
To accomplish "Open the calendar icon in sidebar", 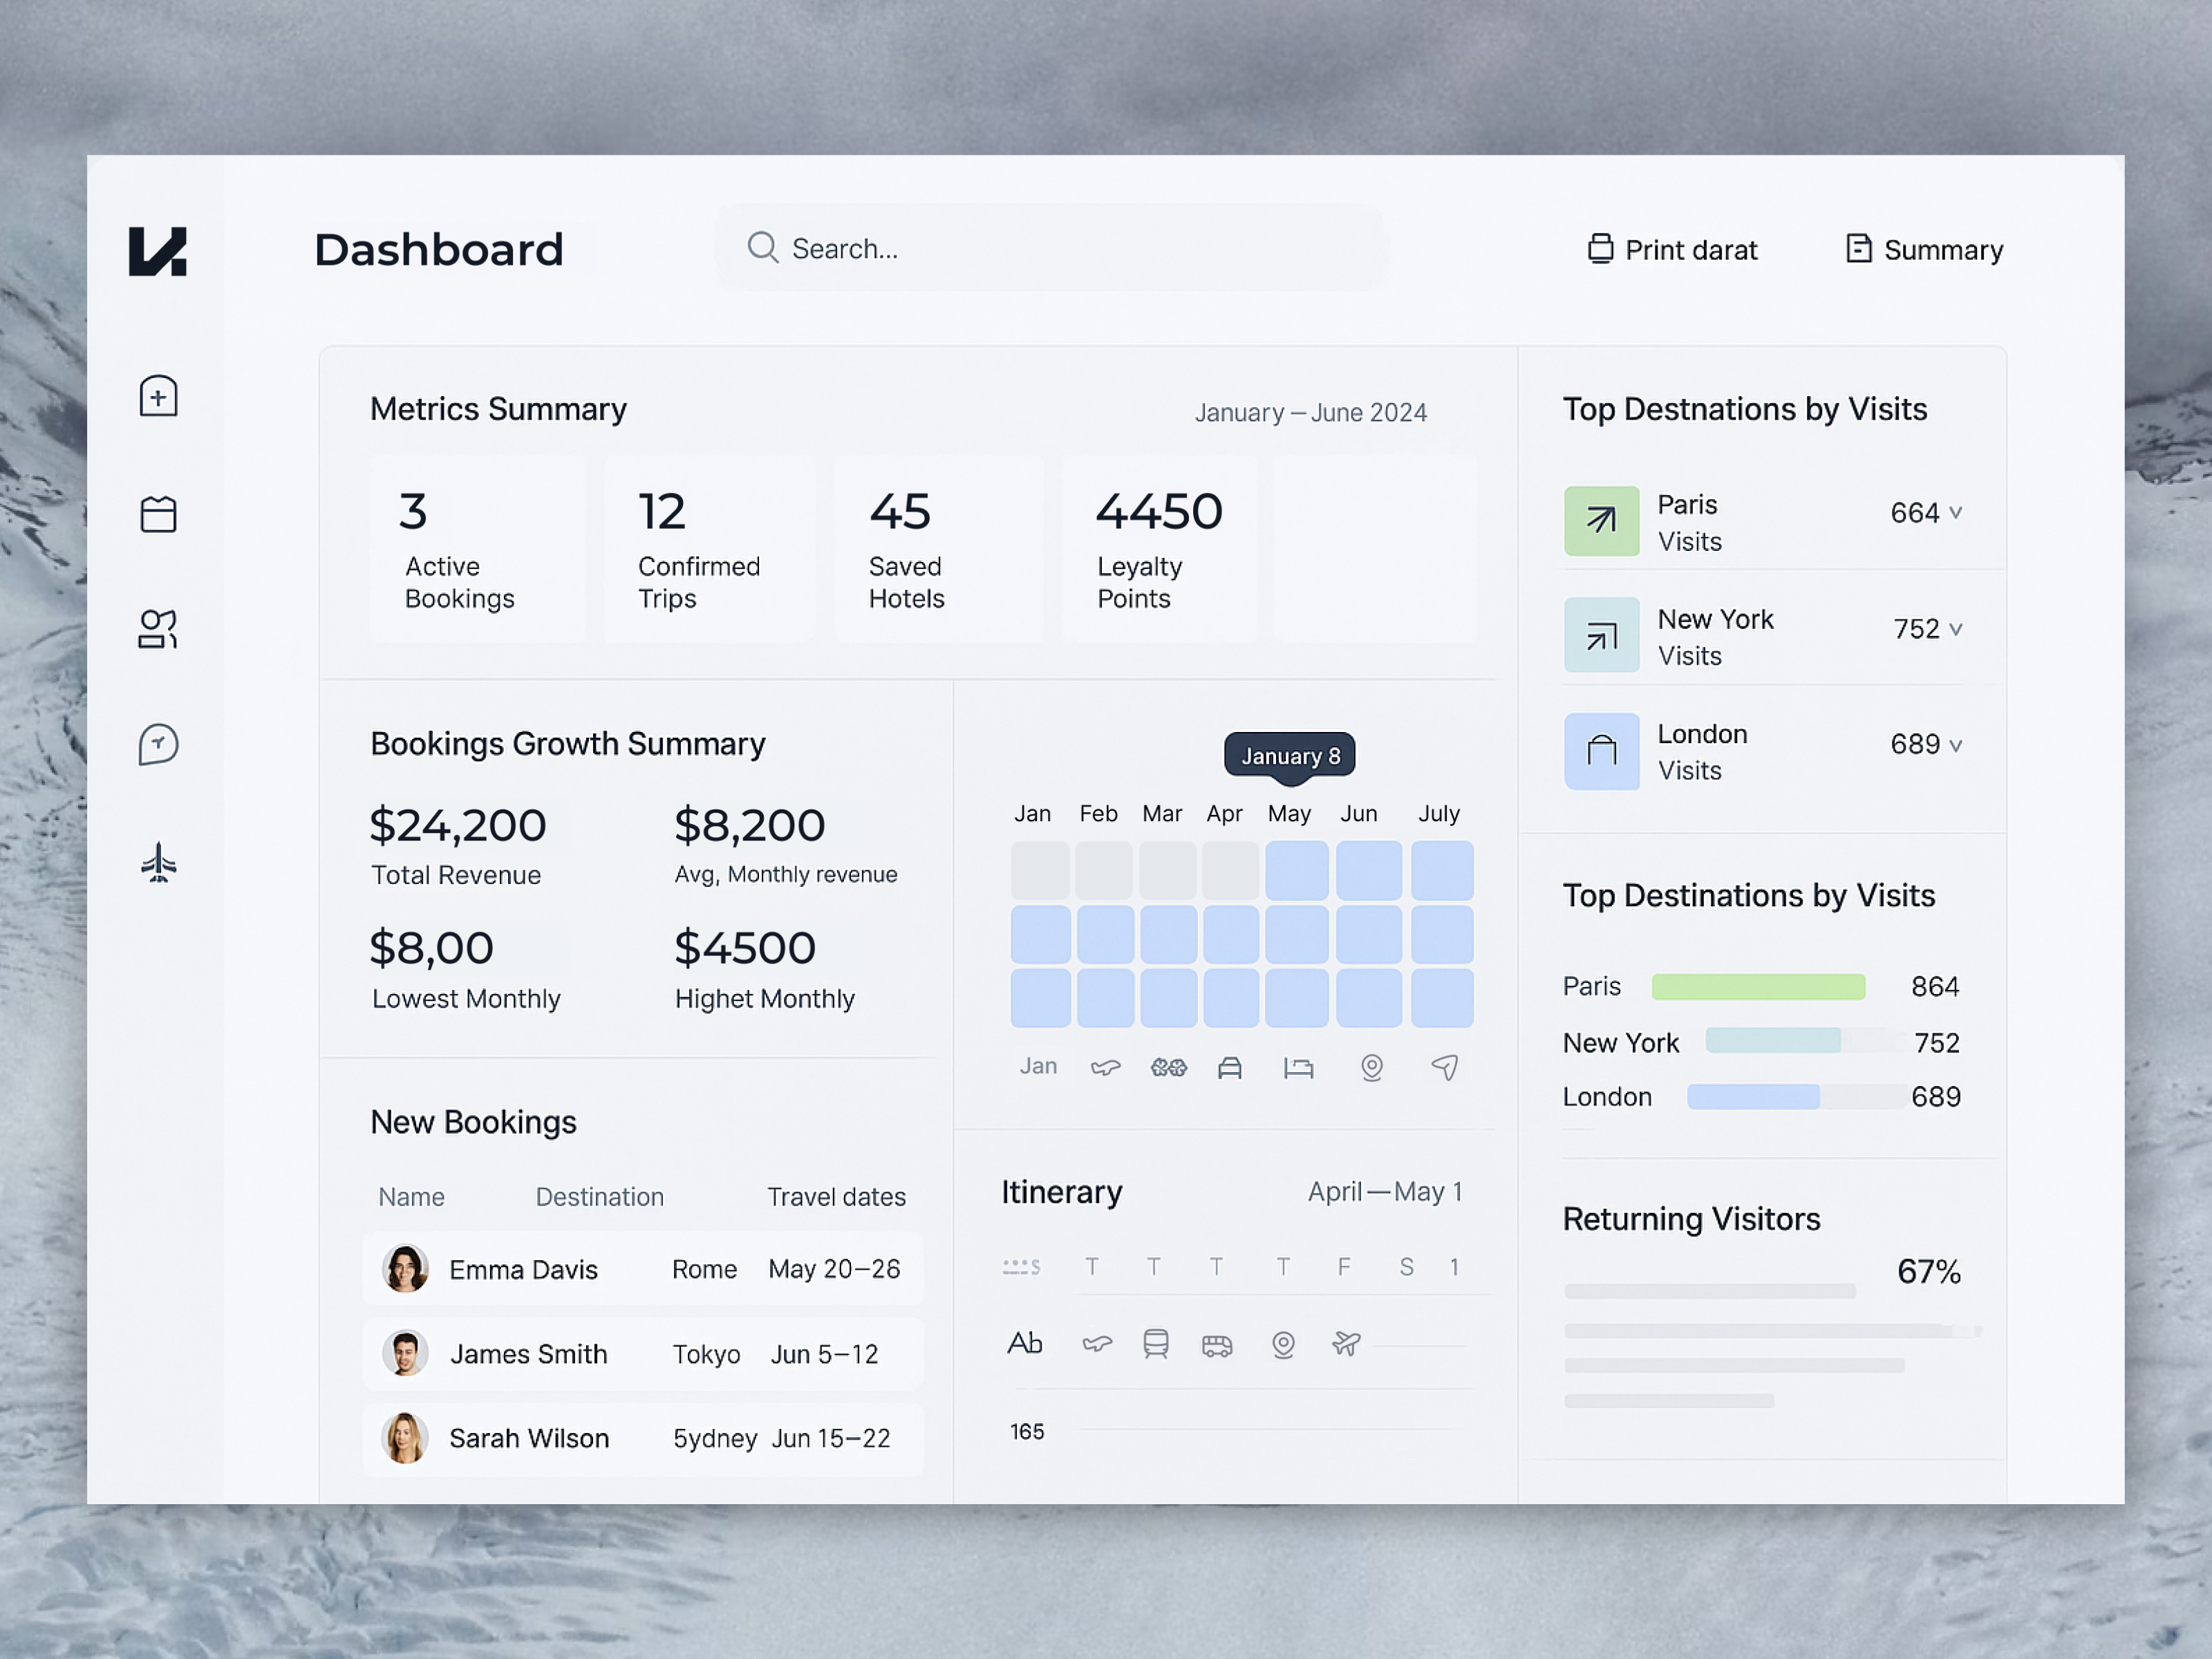I will click(158, 514).
